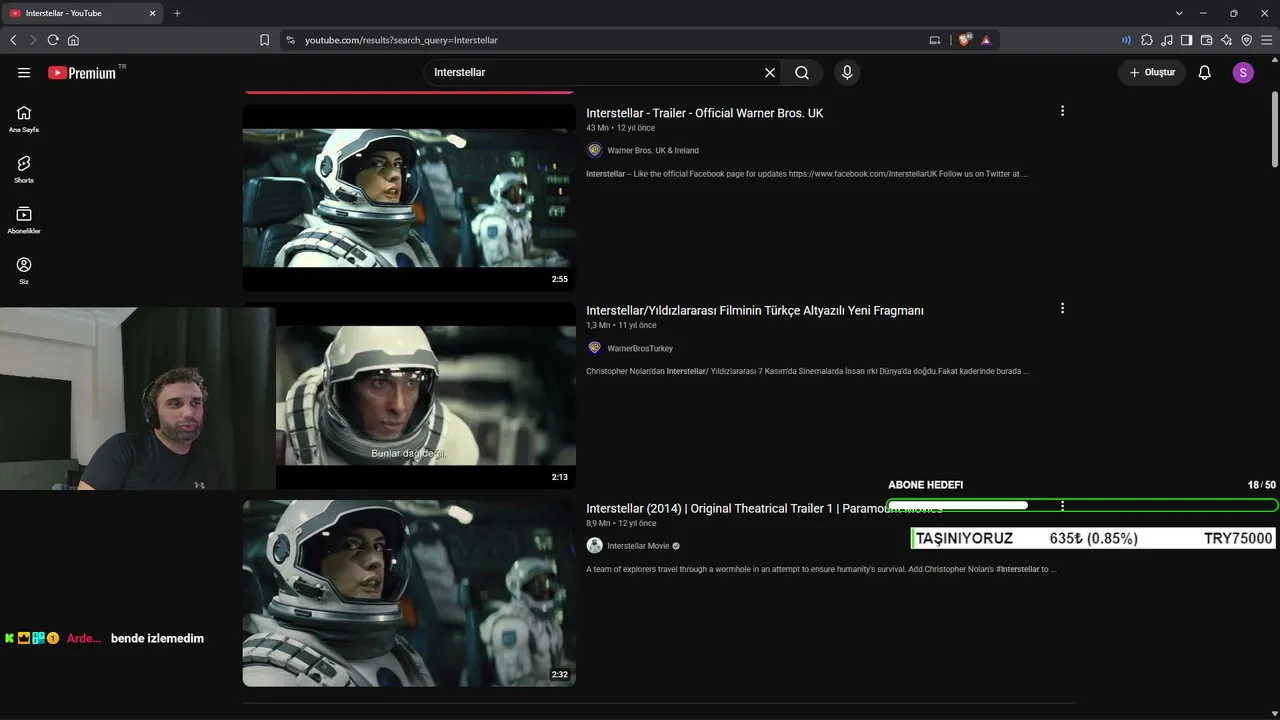Open the account avatar menu

(x=1243, y=72)
